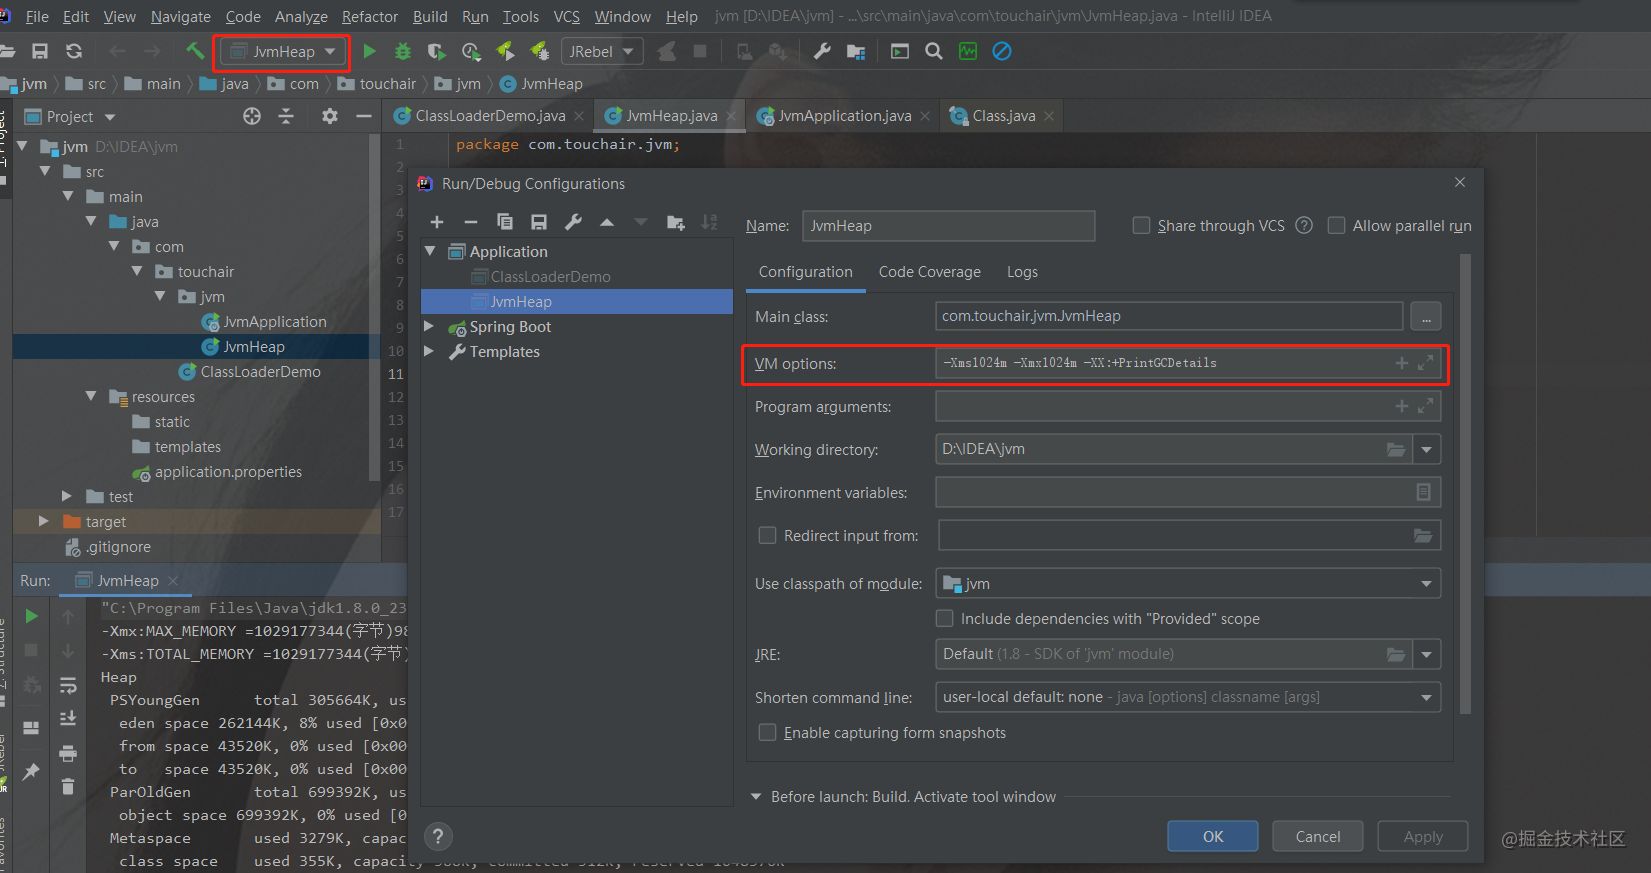Open Project panel gear settings icon
The height and width of the screenshot is (873, 1651).
[329, 116]
